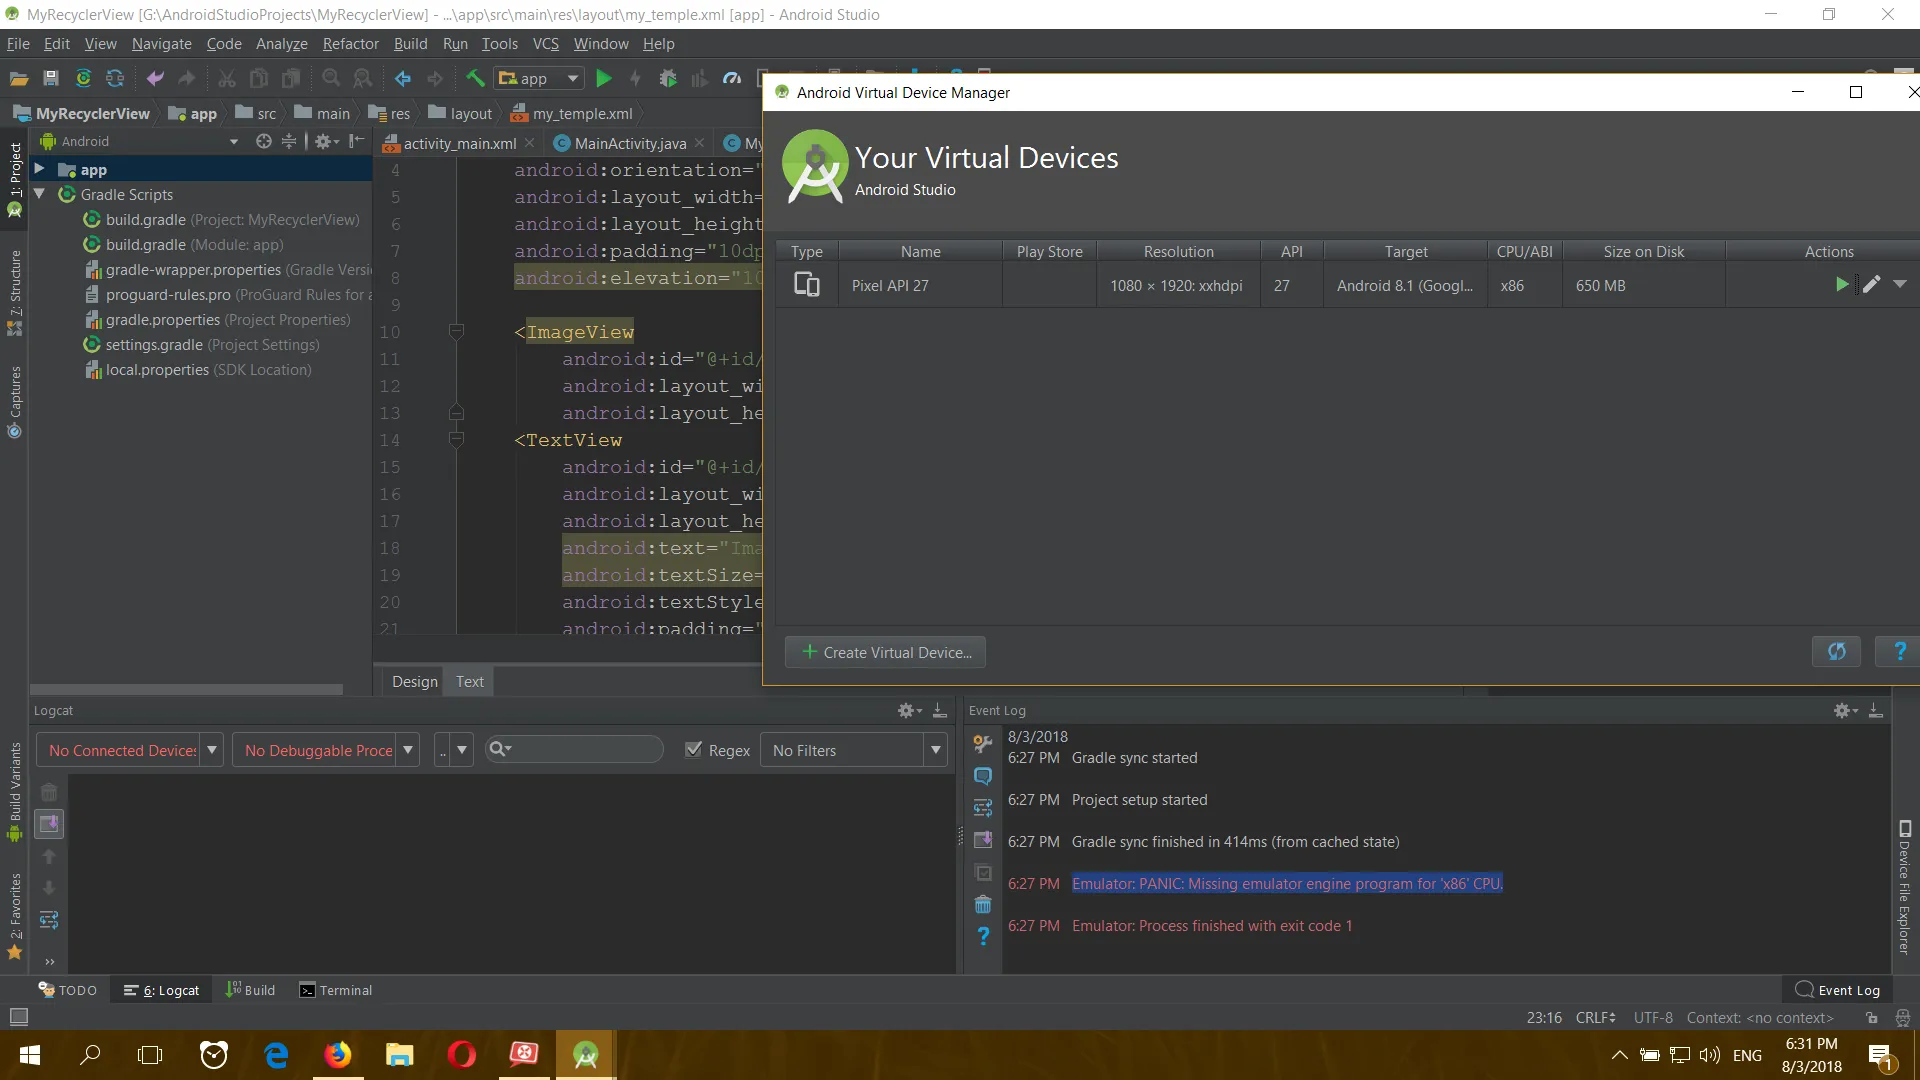Open the Refactor menu
Screen dimensions: 1920x1080
coord(350,44)
